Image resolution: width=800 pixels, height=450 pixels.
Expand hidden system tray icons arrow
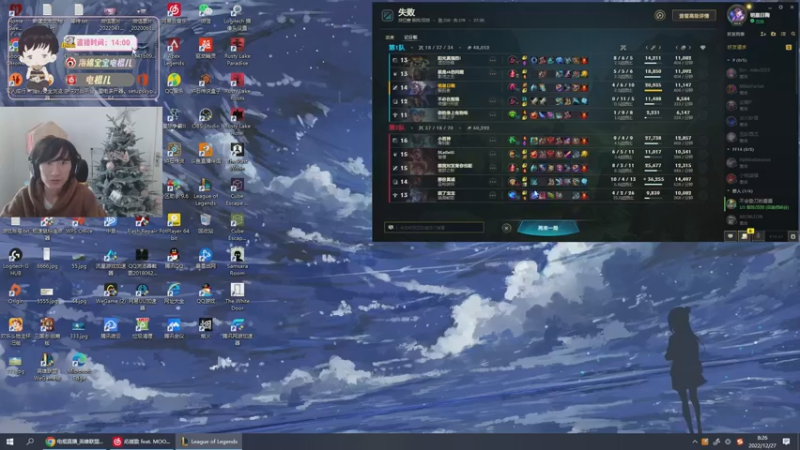tap(694, 442)
